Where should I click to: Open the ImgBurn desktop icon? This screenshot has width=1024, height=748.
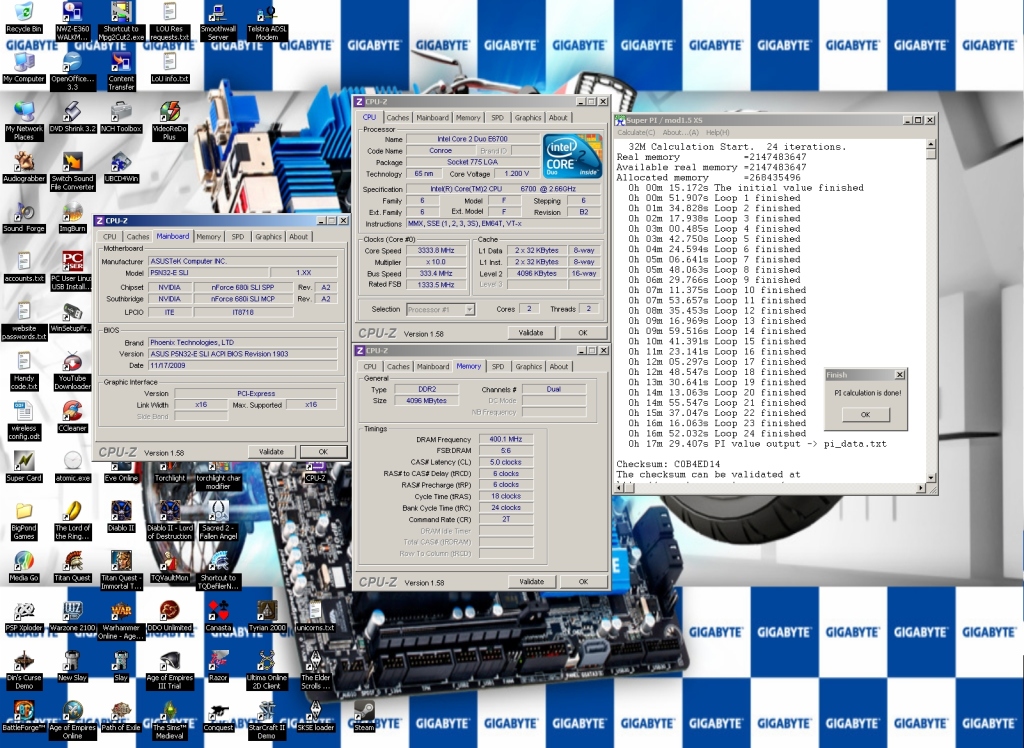point(72,218)
